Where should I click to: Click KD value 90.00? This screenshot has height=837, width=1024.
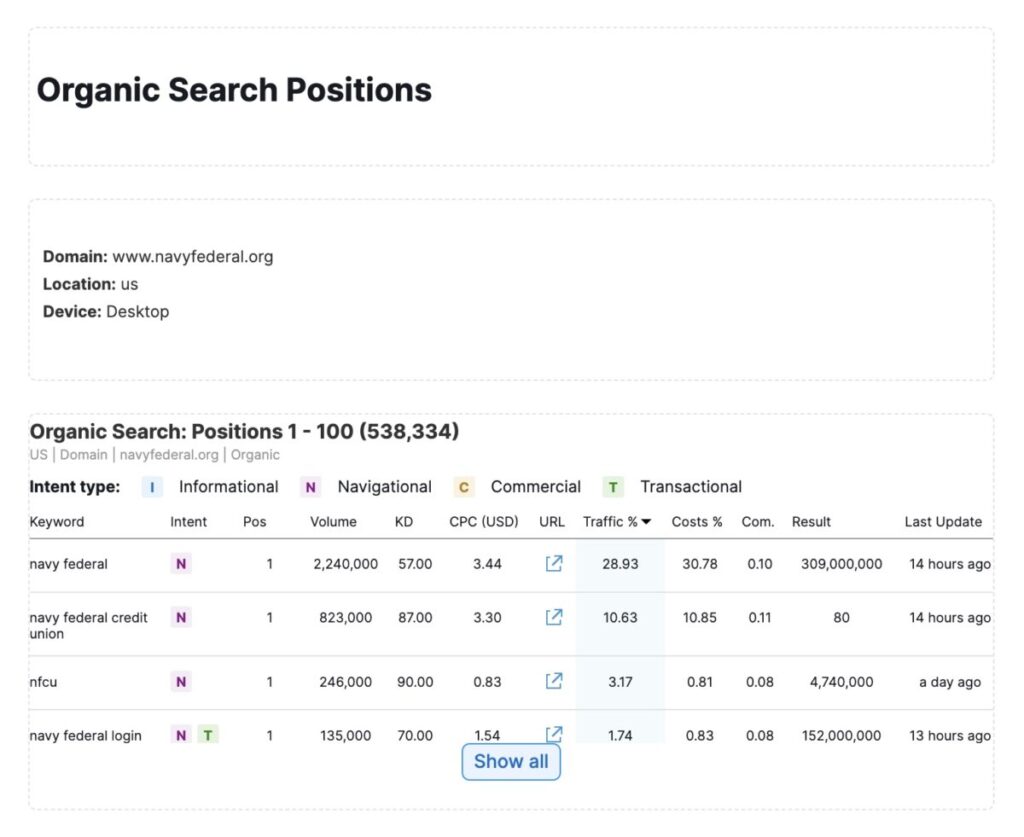[x=415, y=682]
